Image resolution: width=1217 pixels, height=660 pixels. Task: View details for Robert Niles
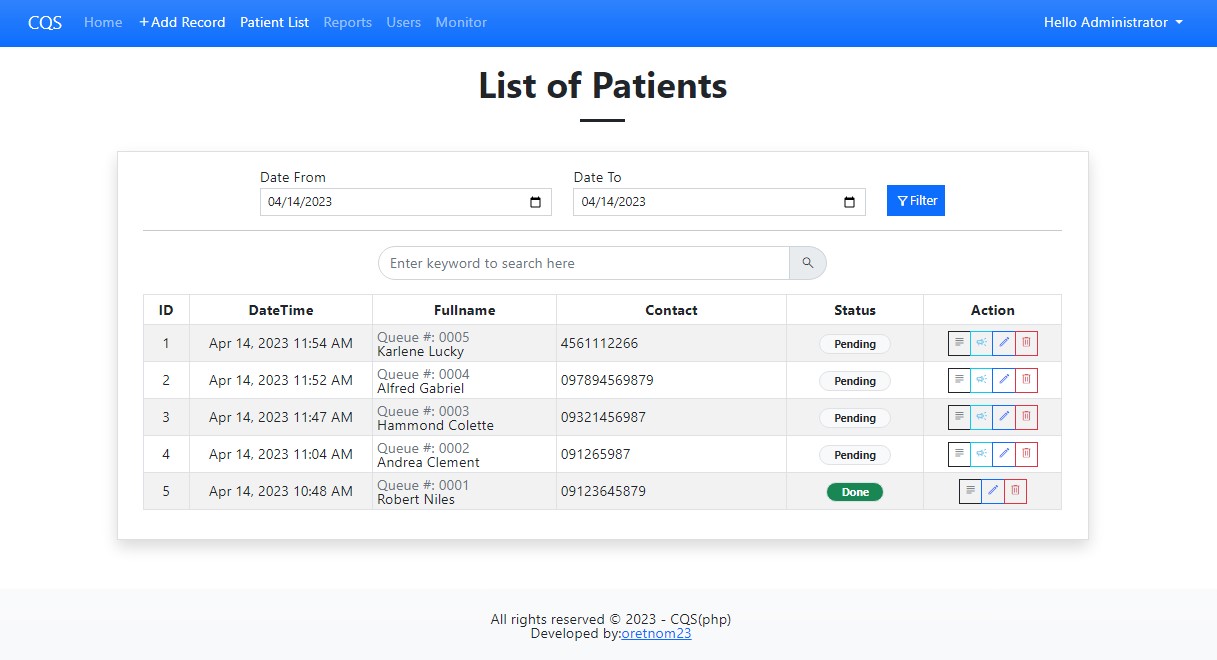(970, 491)
